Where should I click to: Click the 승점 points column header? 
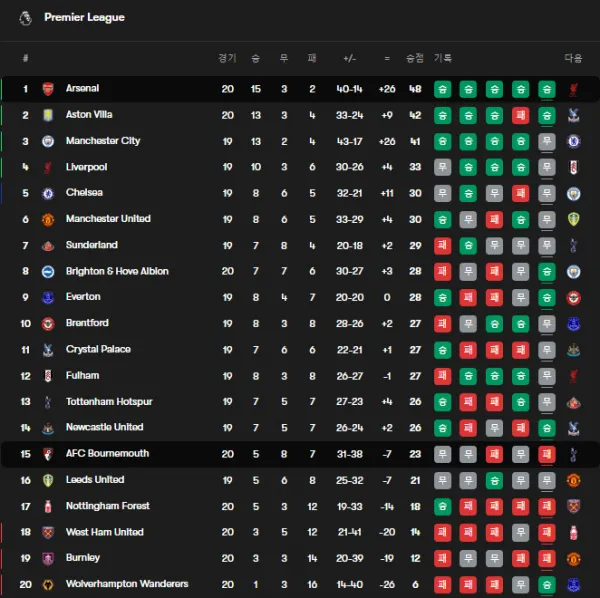414,58
